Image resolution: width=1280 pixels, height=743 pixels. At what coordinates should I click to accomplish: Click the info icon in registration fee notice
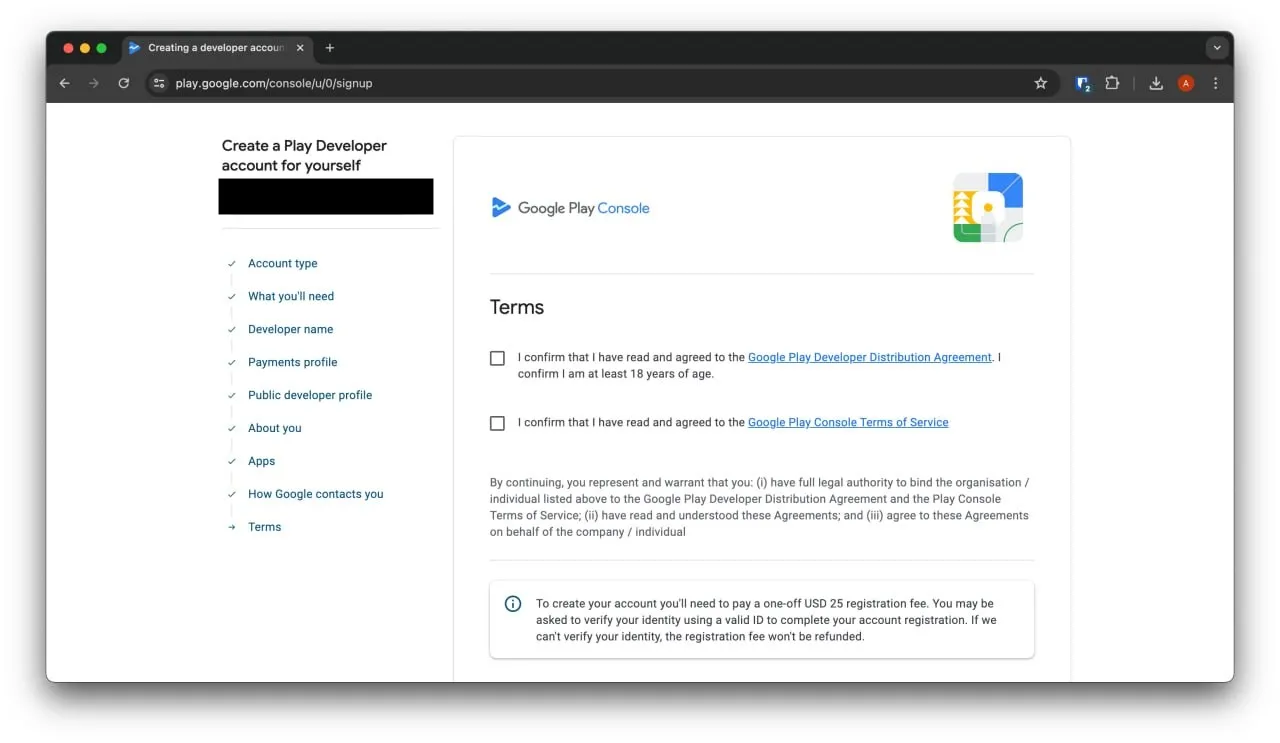pos(513,604)
